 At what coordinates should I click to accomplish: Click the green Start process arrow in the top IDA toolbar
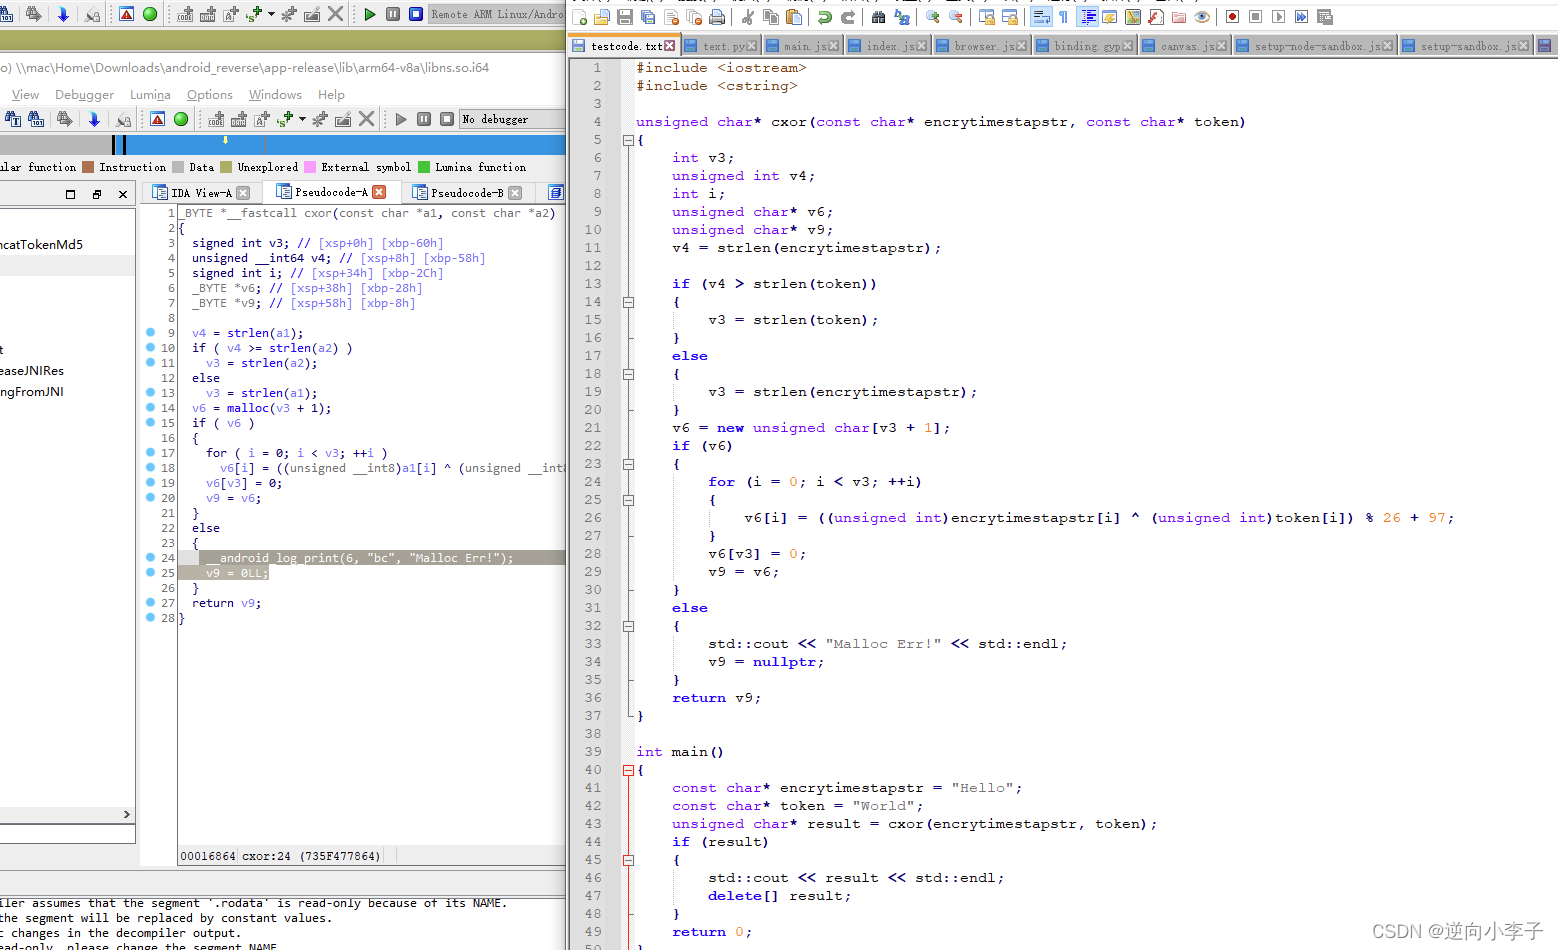pos(370,14)
